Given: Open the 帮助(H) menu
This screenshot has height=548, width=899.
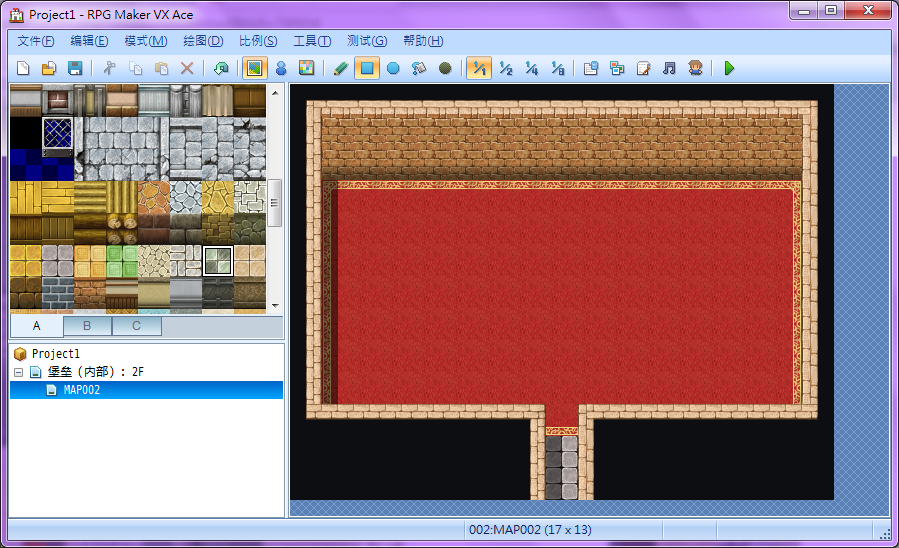Looking at the screenshot, I should click(x=423, y=41).
